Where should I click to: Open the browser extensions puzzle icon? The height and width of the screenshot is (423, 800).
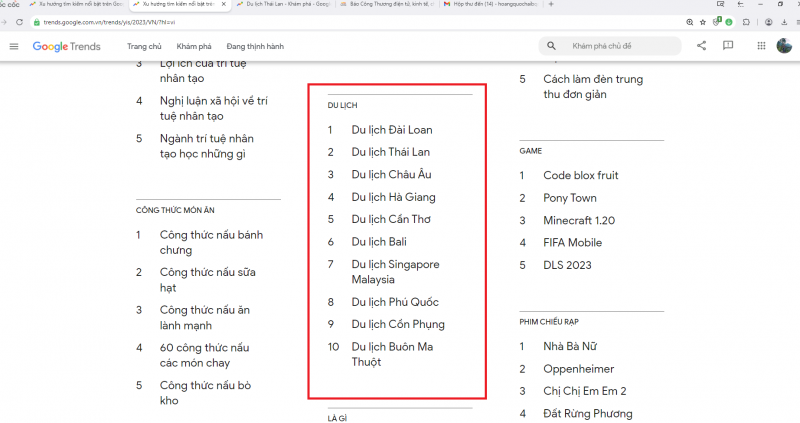click(748, 20)
